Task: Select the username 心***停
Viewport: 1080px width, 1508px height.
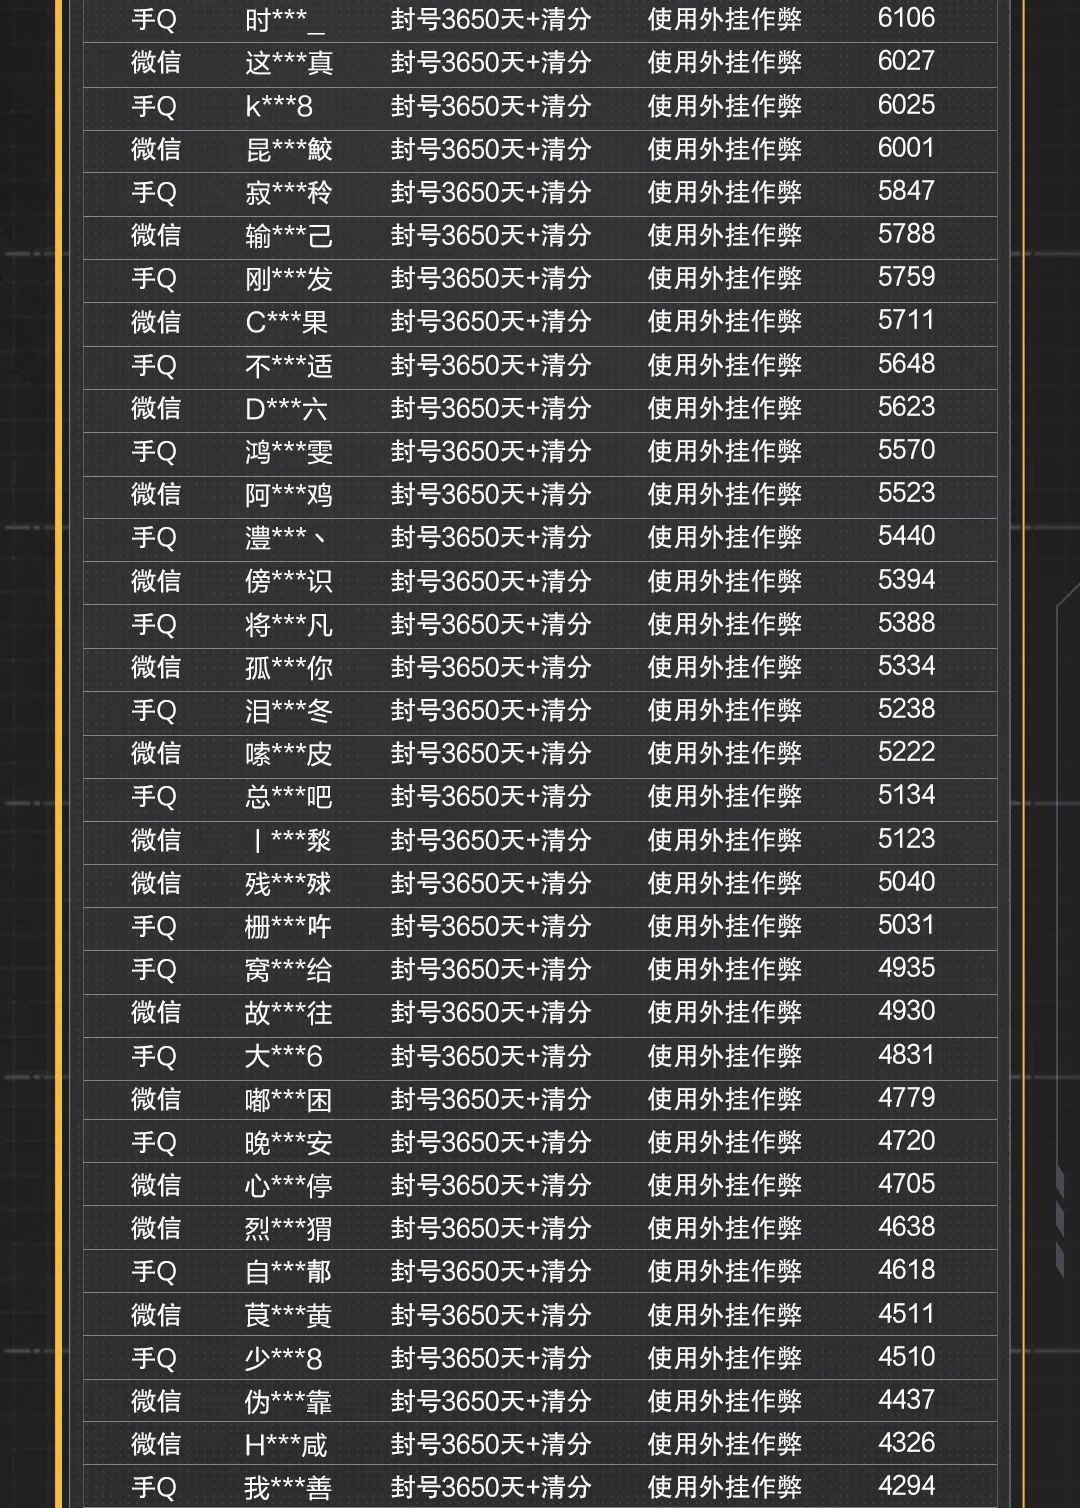Action: [289, 1185]
